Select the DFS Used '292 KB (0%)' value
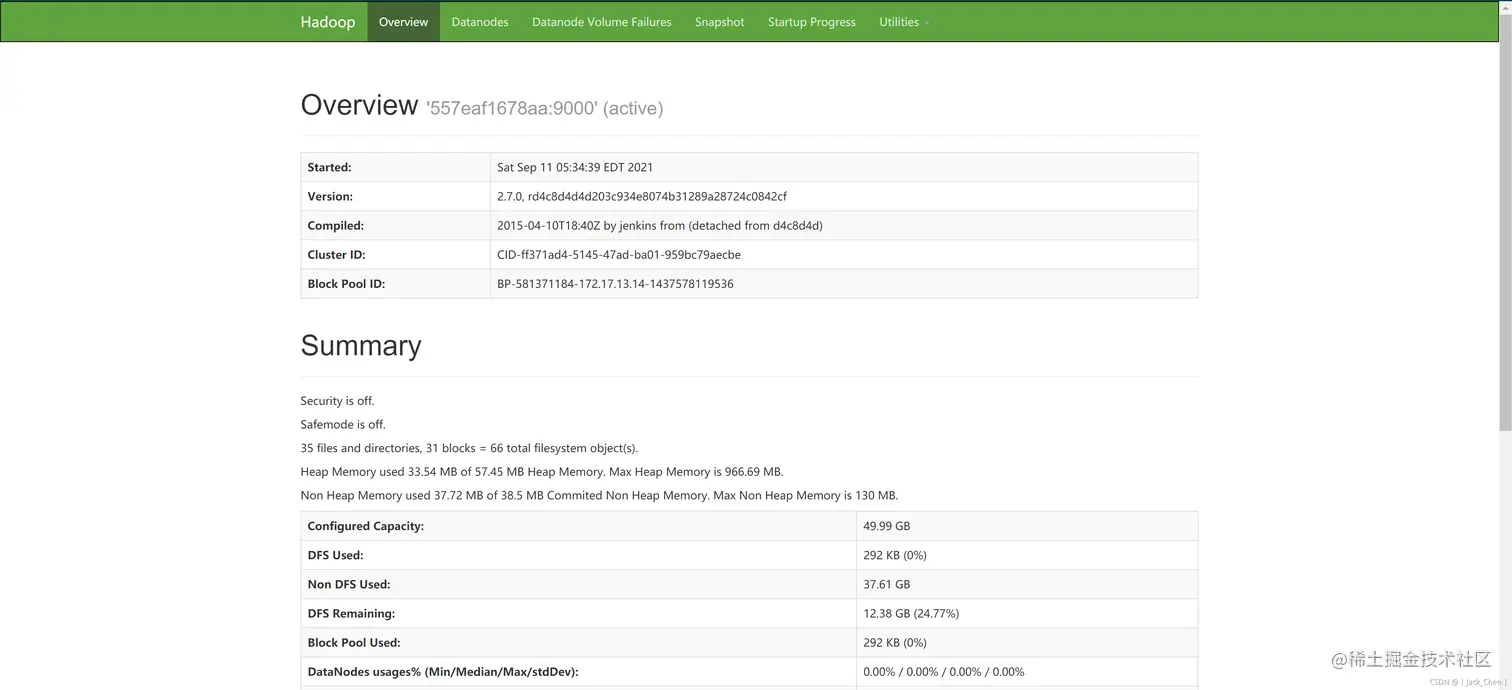 point(895,554)
